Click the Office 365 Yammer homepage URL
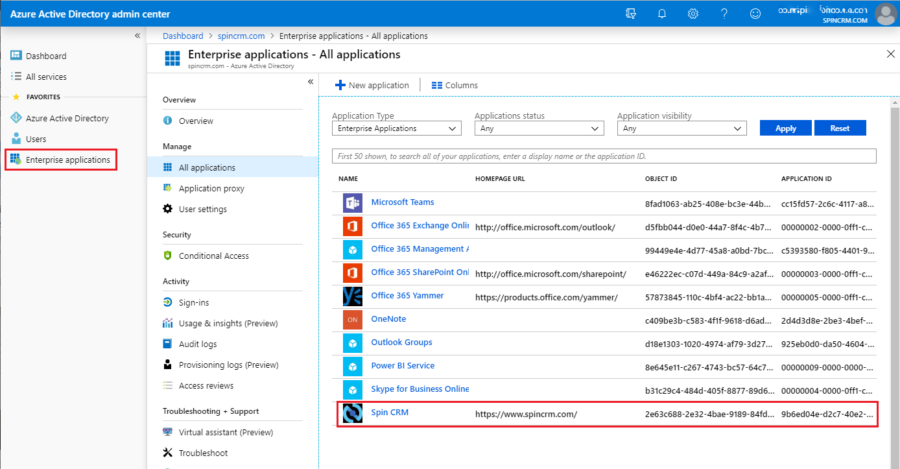The height and width of the screenshot is (469, 900). coord(546,297)
